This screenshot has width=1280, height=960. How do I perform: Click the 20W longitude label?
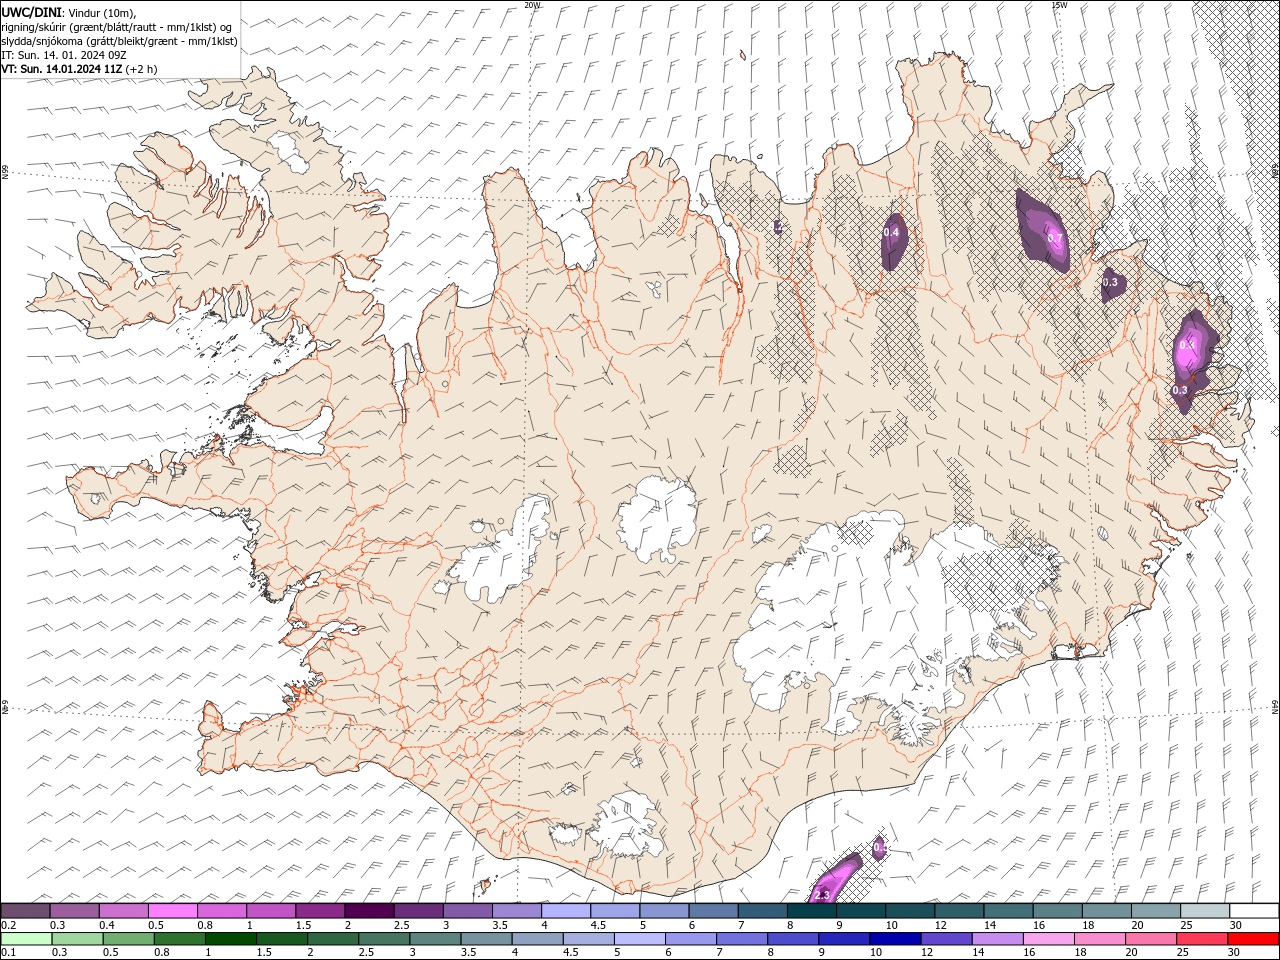533,5
